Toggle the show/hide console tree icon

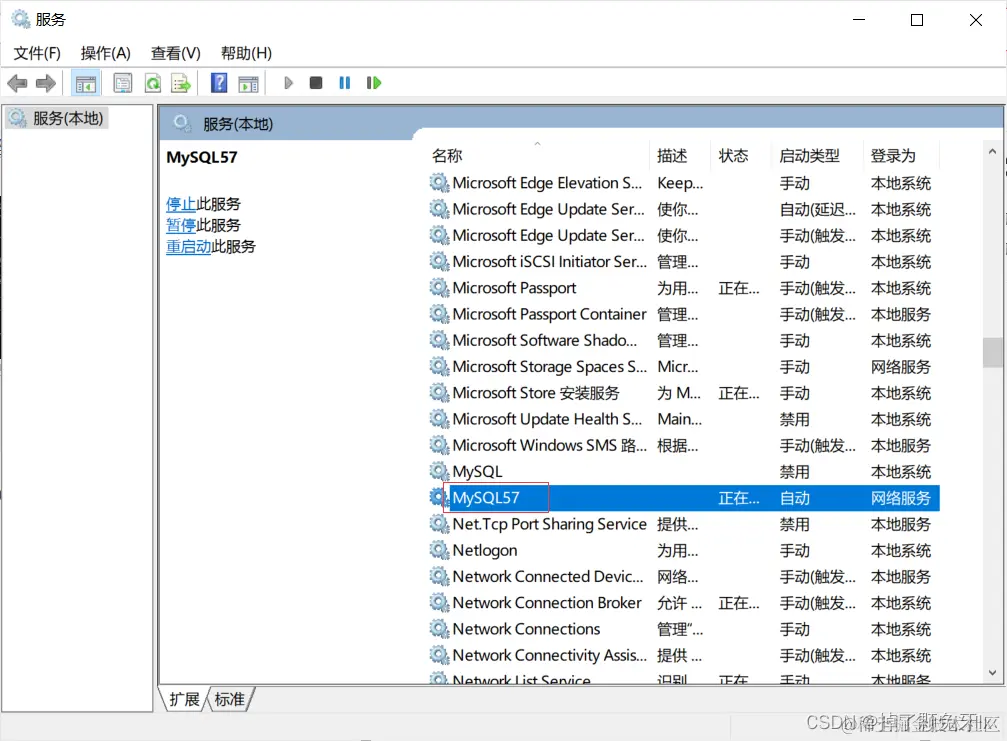[85, 83]
